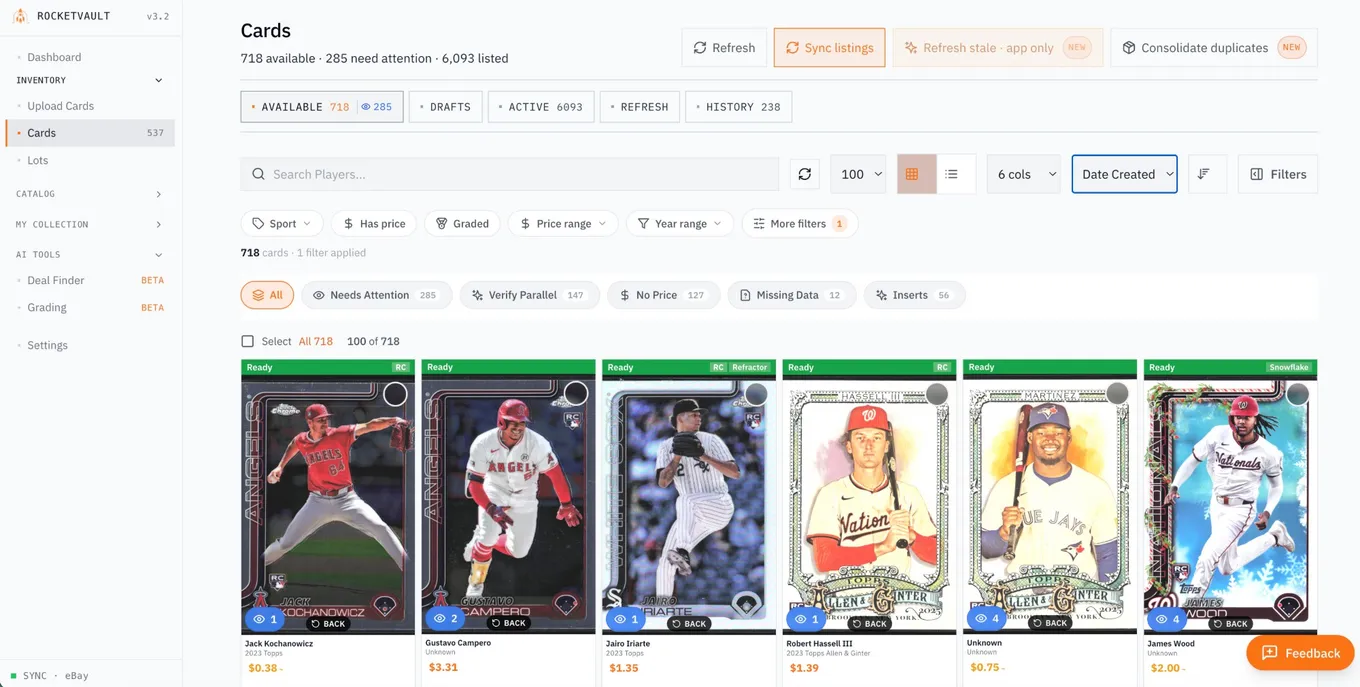
Task: Click the search magnifier icon
Action: 258,174
